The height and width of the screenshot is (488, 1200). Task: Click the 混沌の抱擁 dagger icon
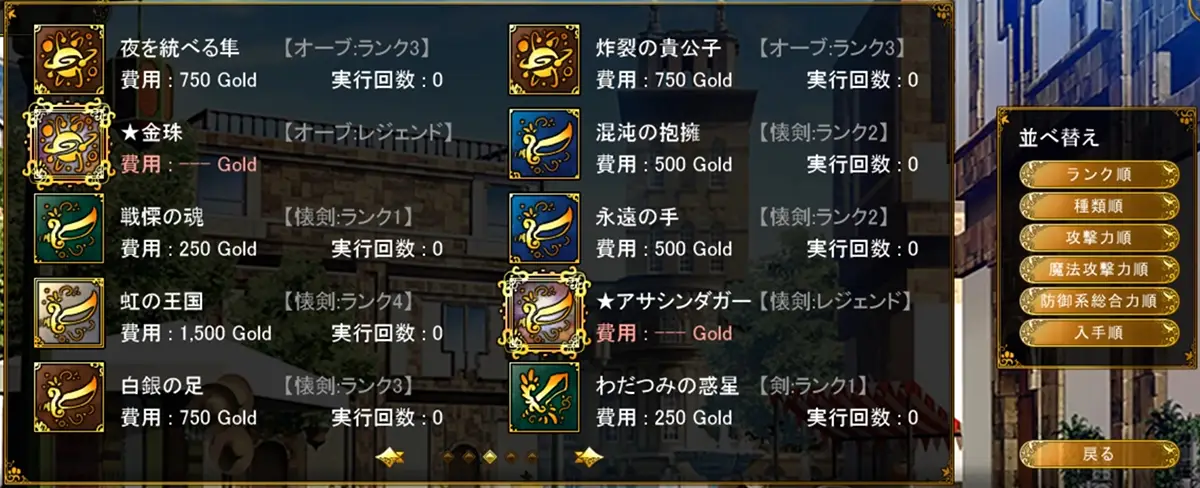[x=544, y=144]
